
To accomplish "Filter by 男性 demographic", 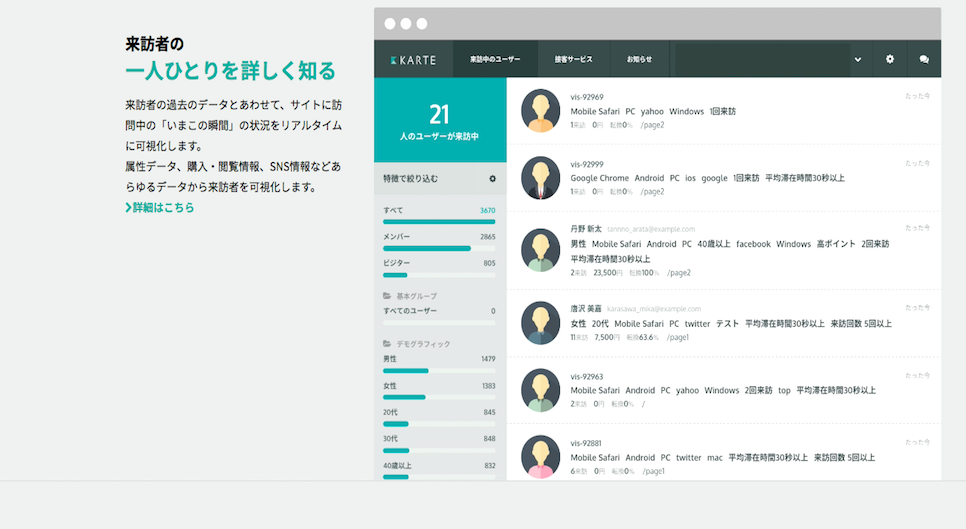I will click(x=439, y=364).
